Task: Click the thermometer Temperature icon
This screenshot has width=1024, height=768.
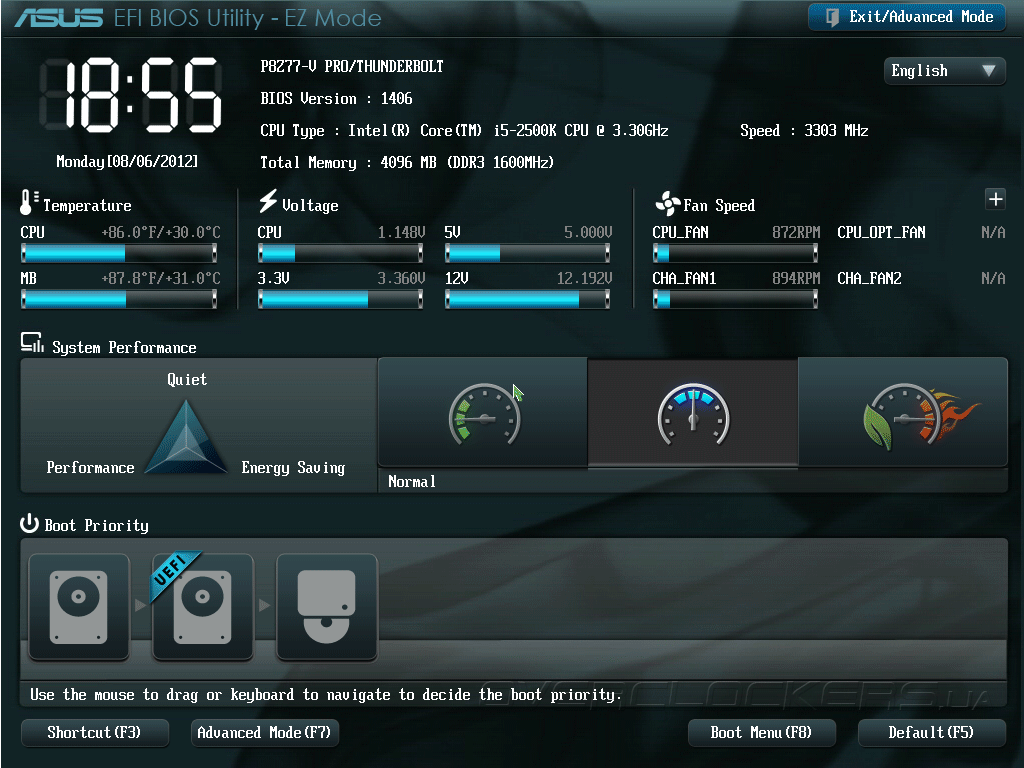Action: coord(28,202)
